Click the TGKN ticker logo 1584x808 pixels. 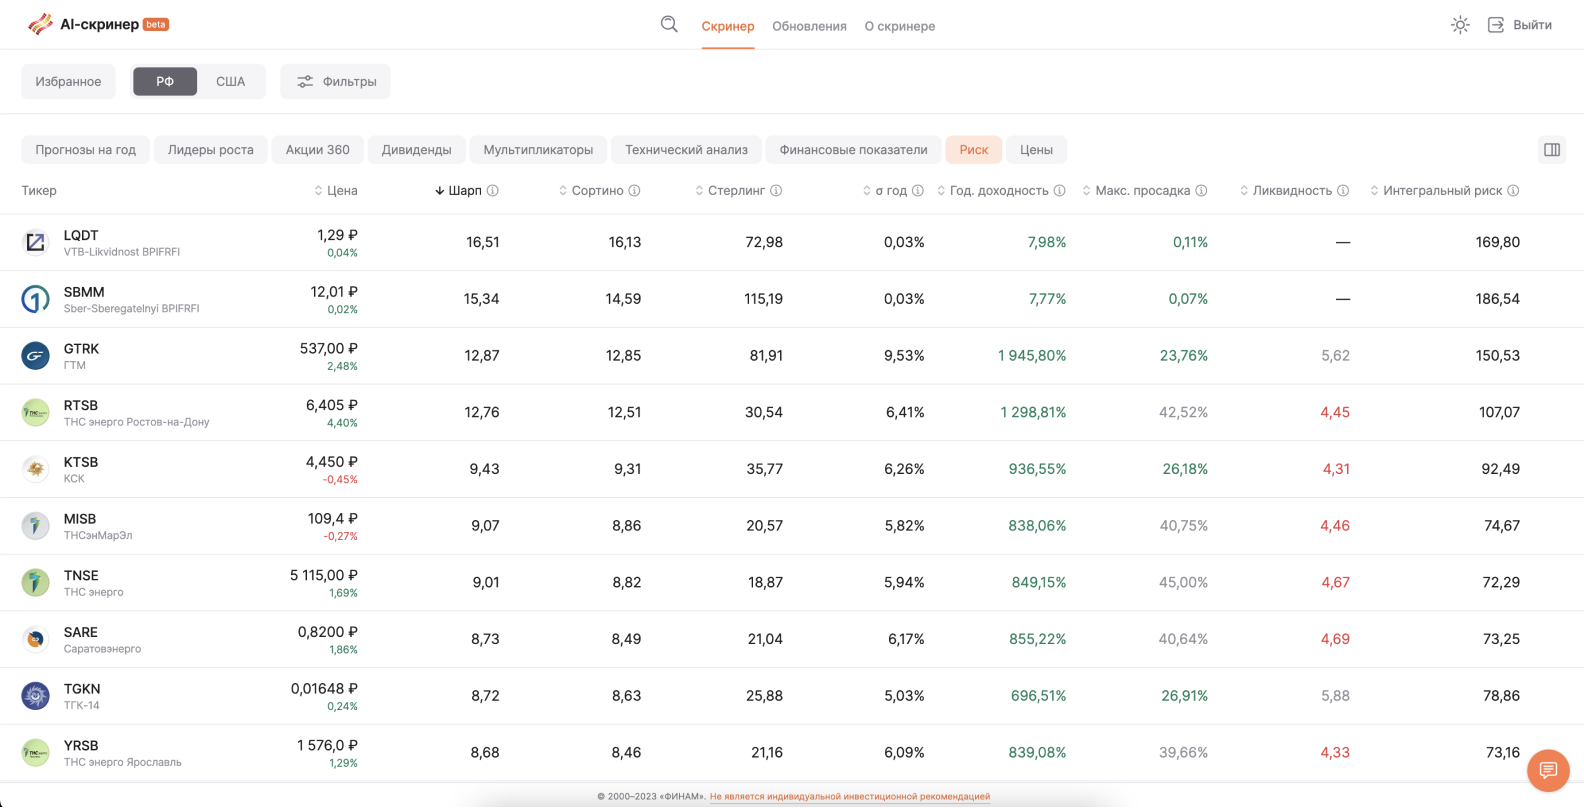click(x=35, y=696)
